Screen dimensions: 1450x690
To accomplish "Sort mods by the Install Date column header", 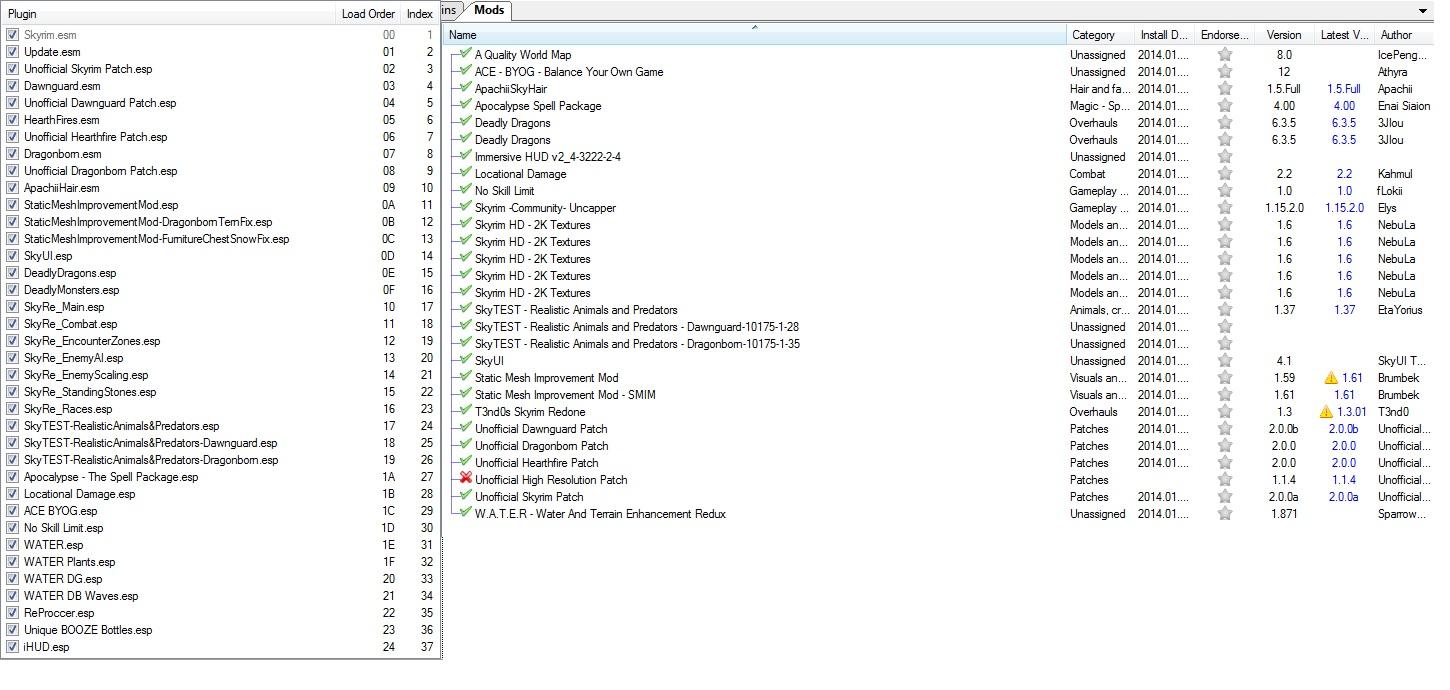I will [x=1165, y=35].
